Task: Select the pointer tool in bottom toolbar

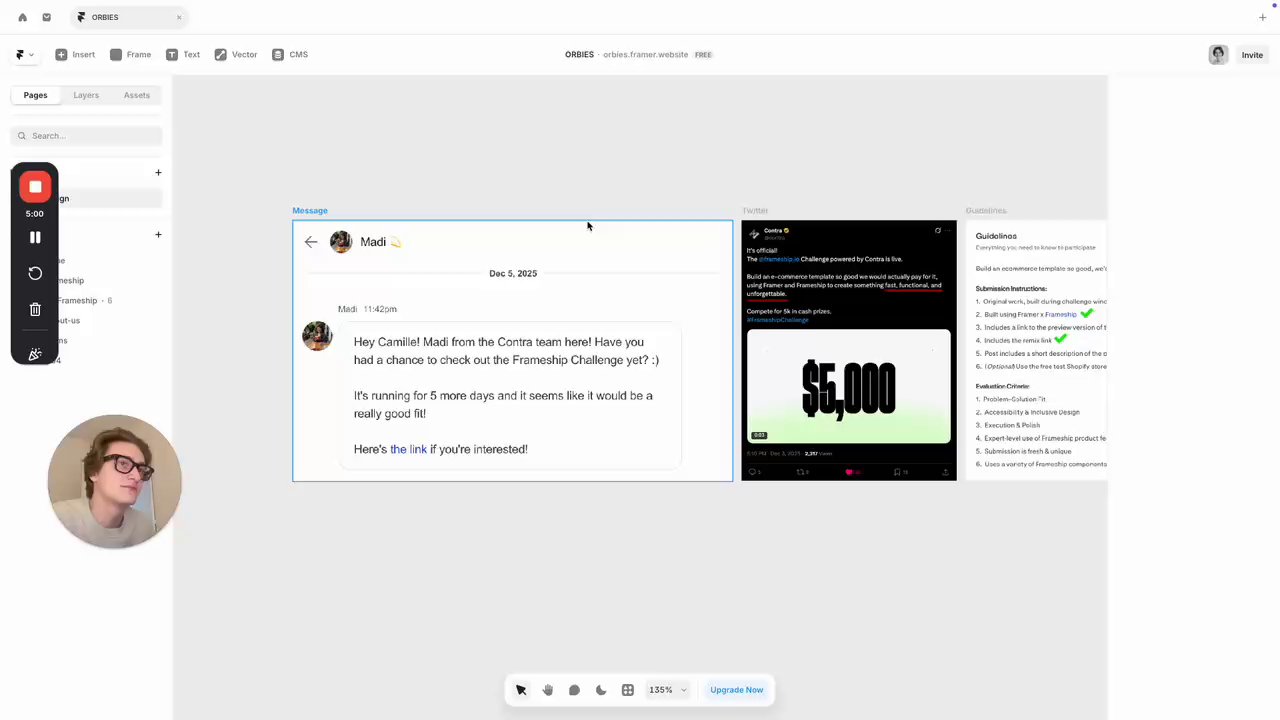Action: click(521, 690)
